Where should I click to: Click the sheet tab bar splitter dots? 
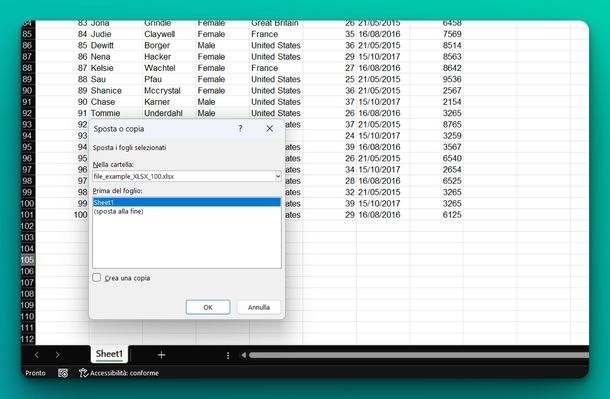coord(228,355)
